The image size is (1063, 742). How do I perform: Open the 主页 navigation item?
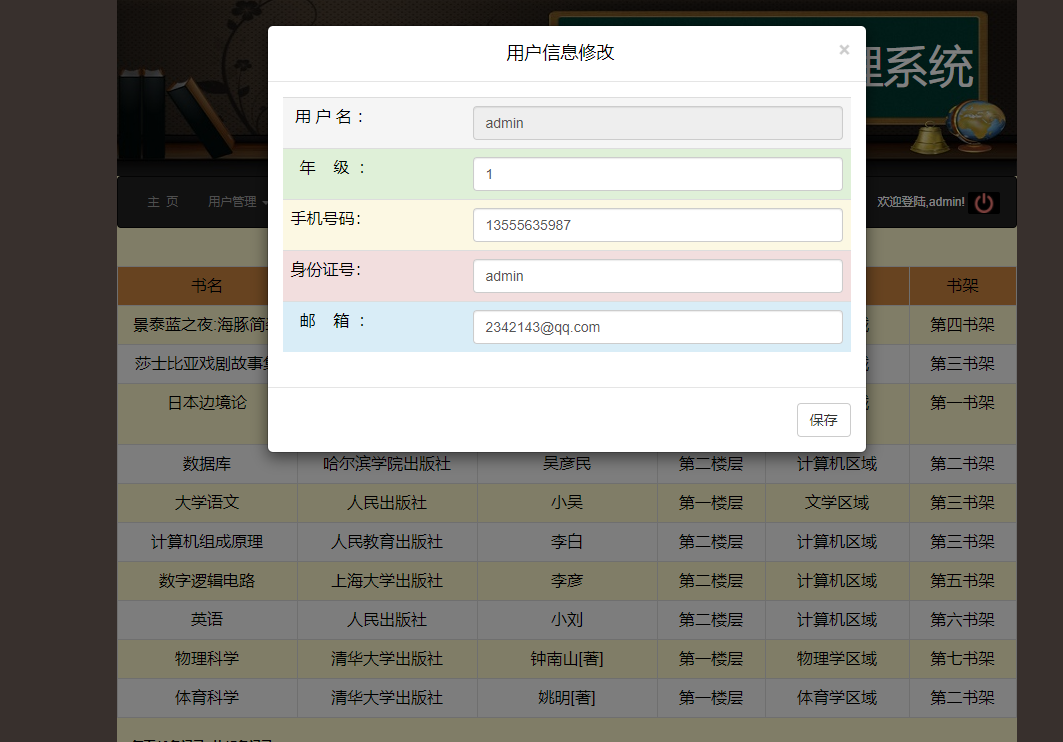(162, 201)
